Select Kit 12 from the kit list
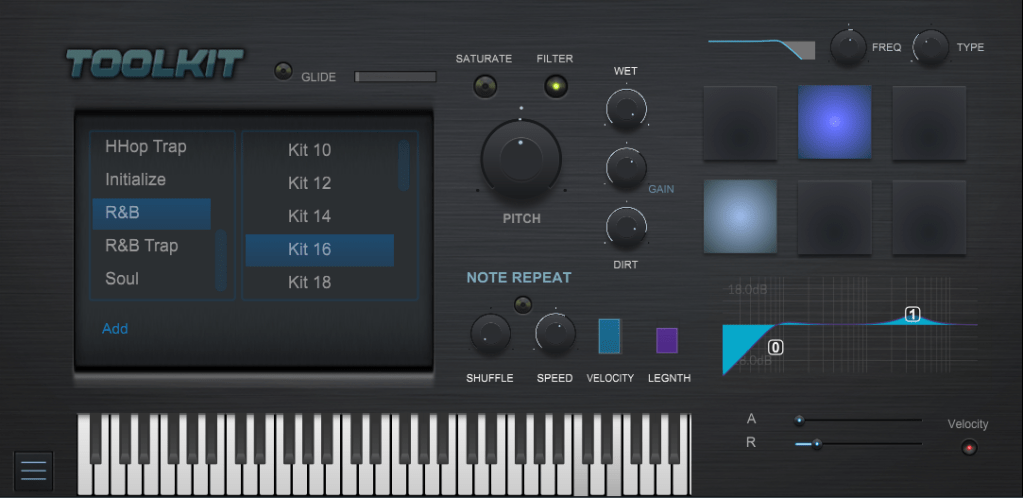1023x498 pixels. [309, 183]
